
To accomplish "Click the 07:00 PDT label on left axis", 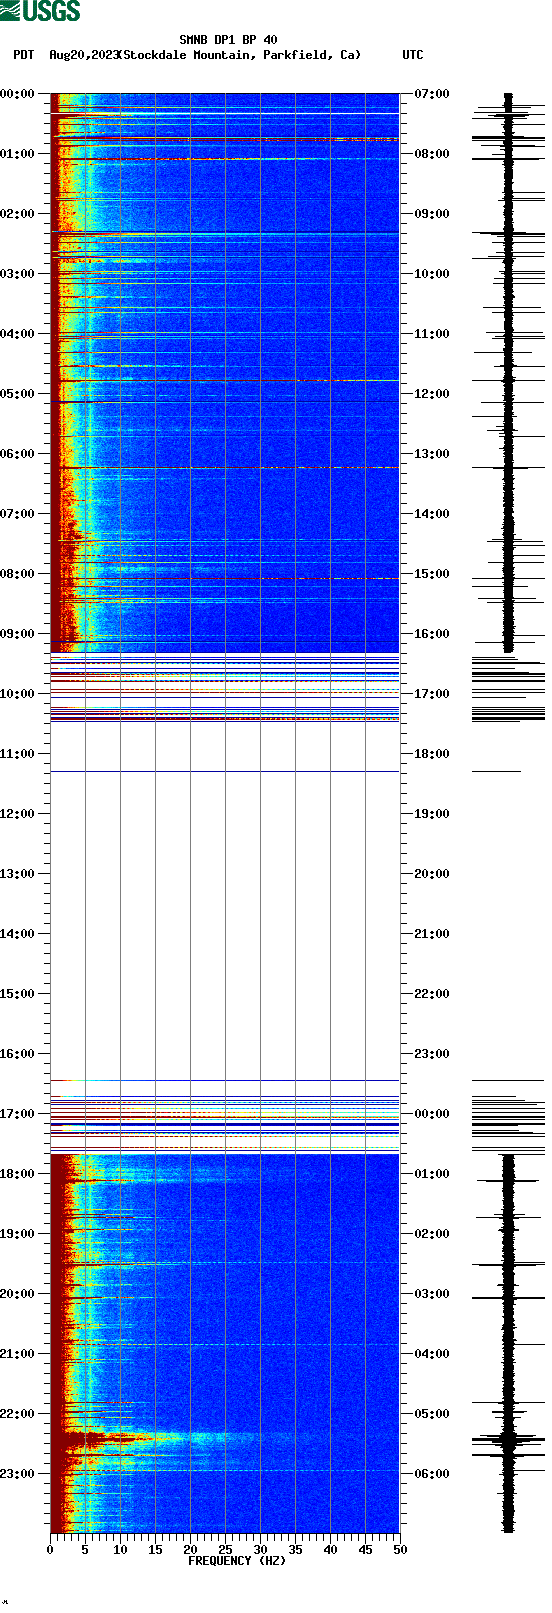I will [17, 514].
